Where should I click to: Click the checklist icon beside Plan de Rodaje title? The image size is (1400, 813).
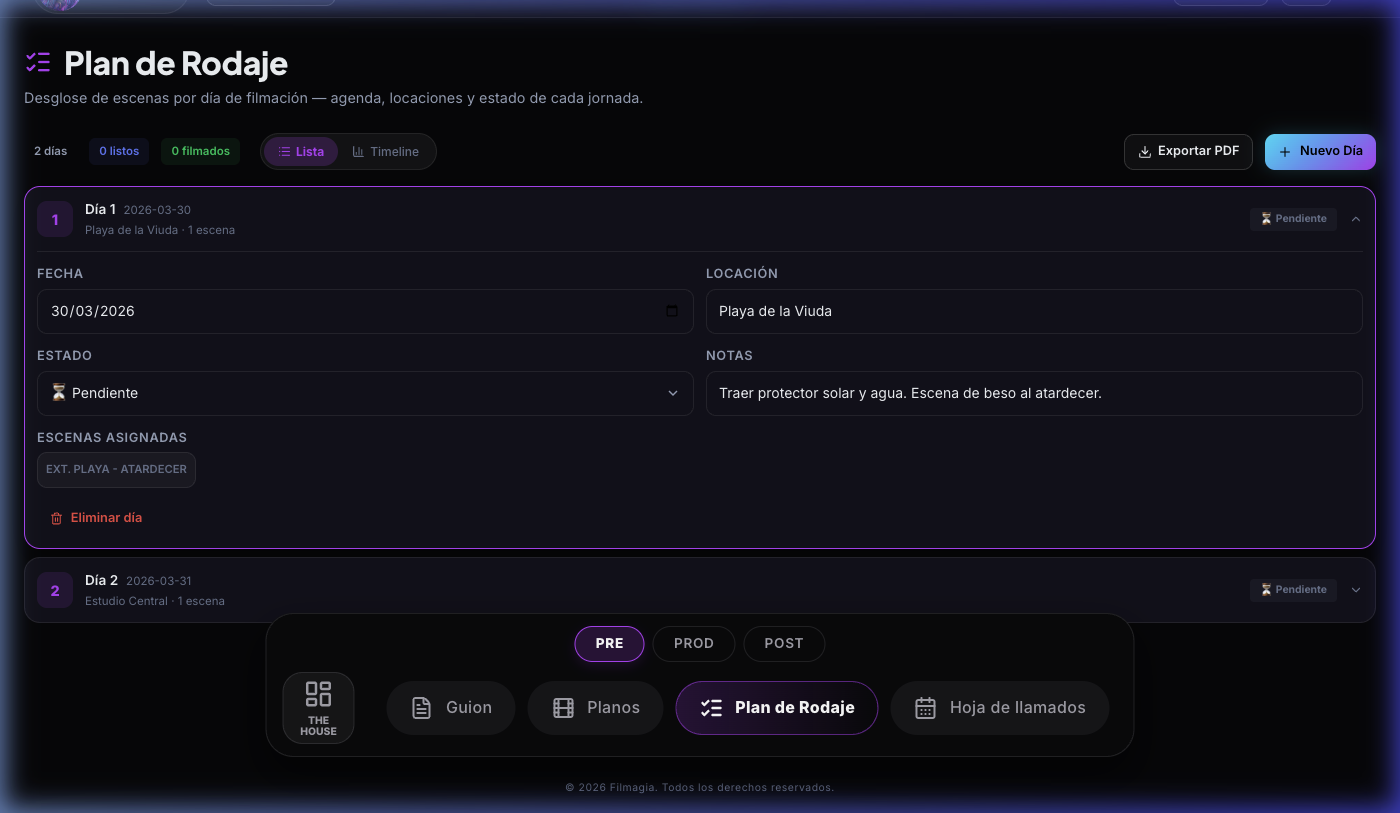click(38, 63)
